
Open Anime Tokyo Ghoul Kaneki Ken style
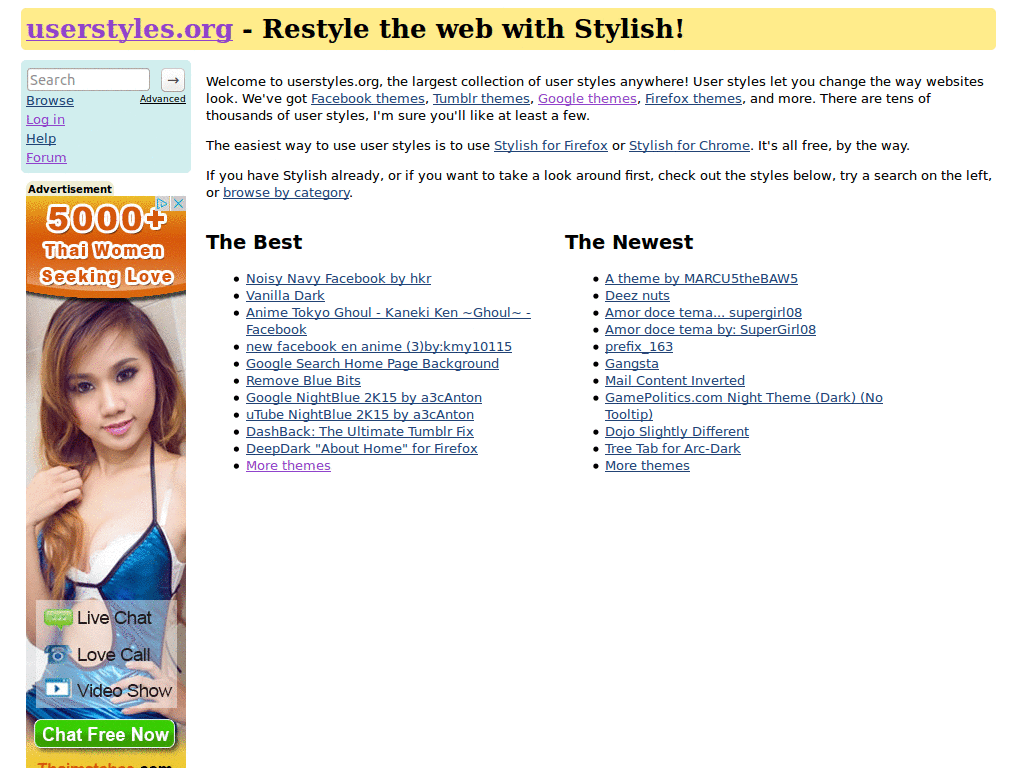(x=388, y=321)
